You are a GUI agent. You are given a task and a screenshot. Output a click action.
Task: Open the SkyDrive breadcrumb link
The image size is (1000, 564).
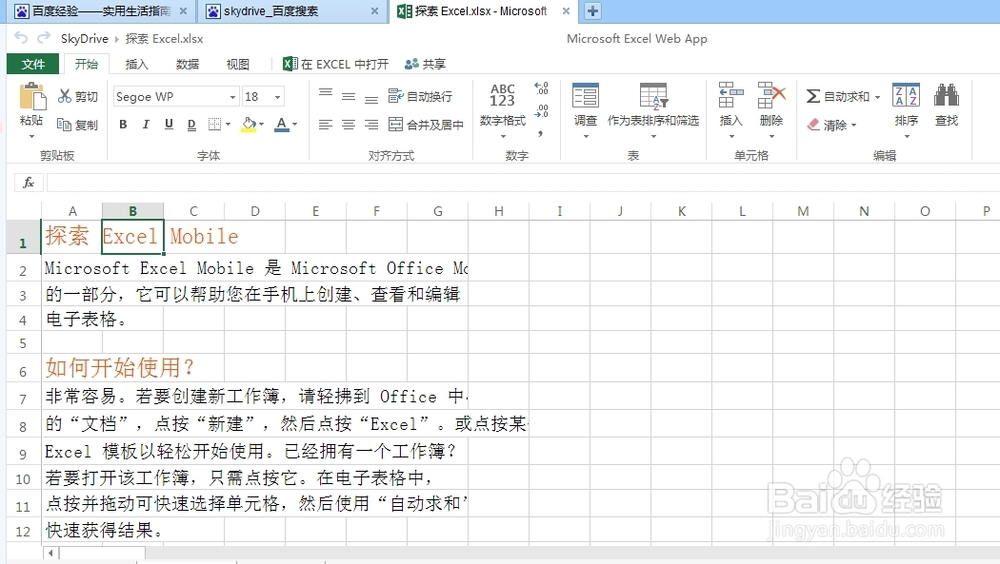click(84, 38)
